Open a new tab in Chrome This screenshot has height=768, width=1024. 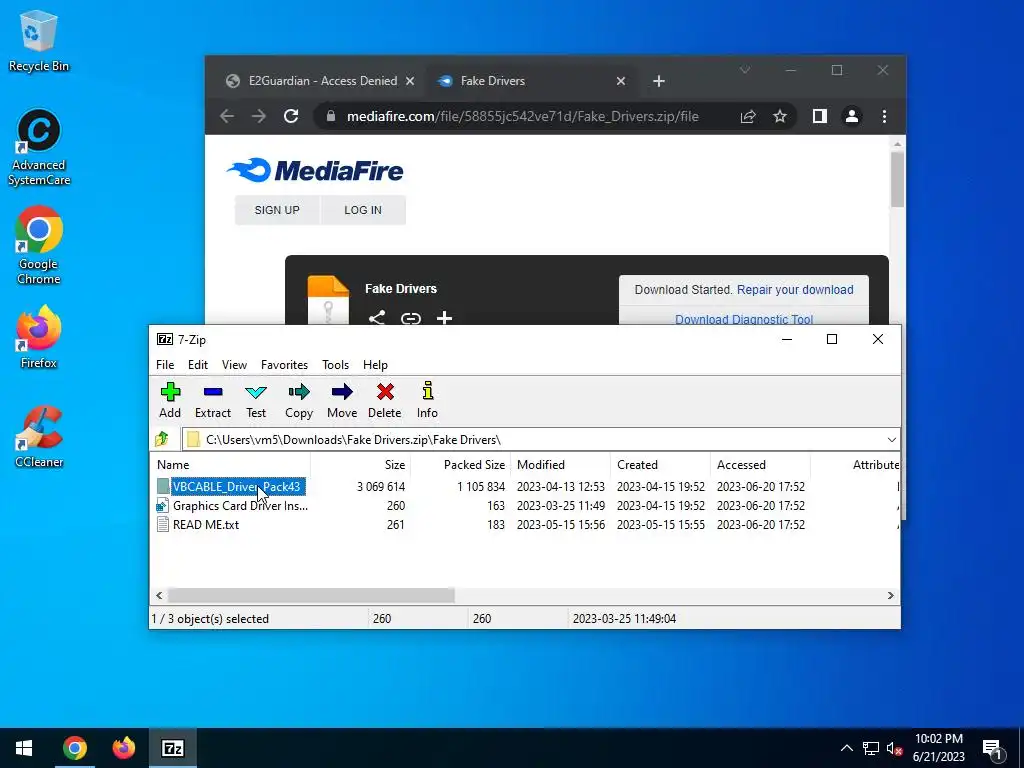[659, 81]
